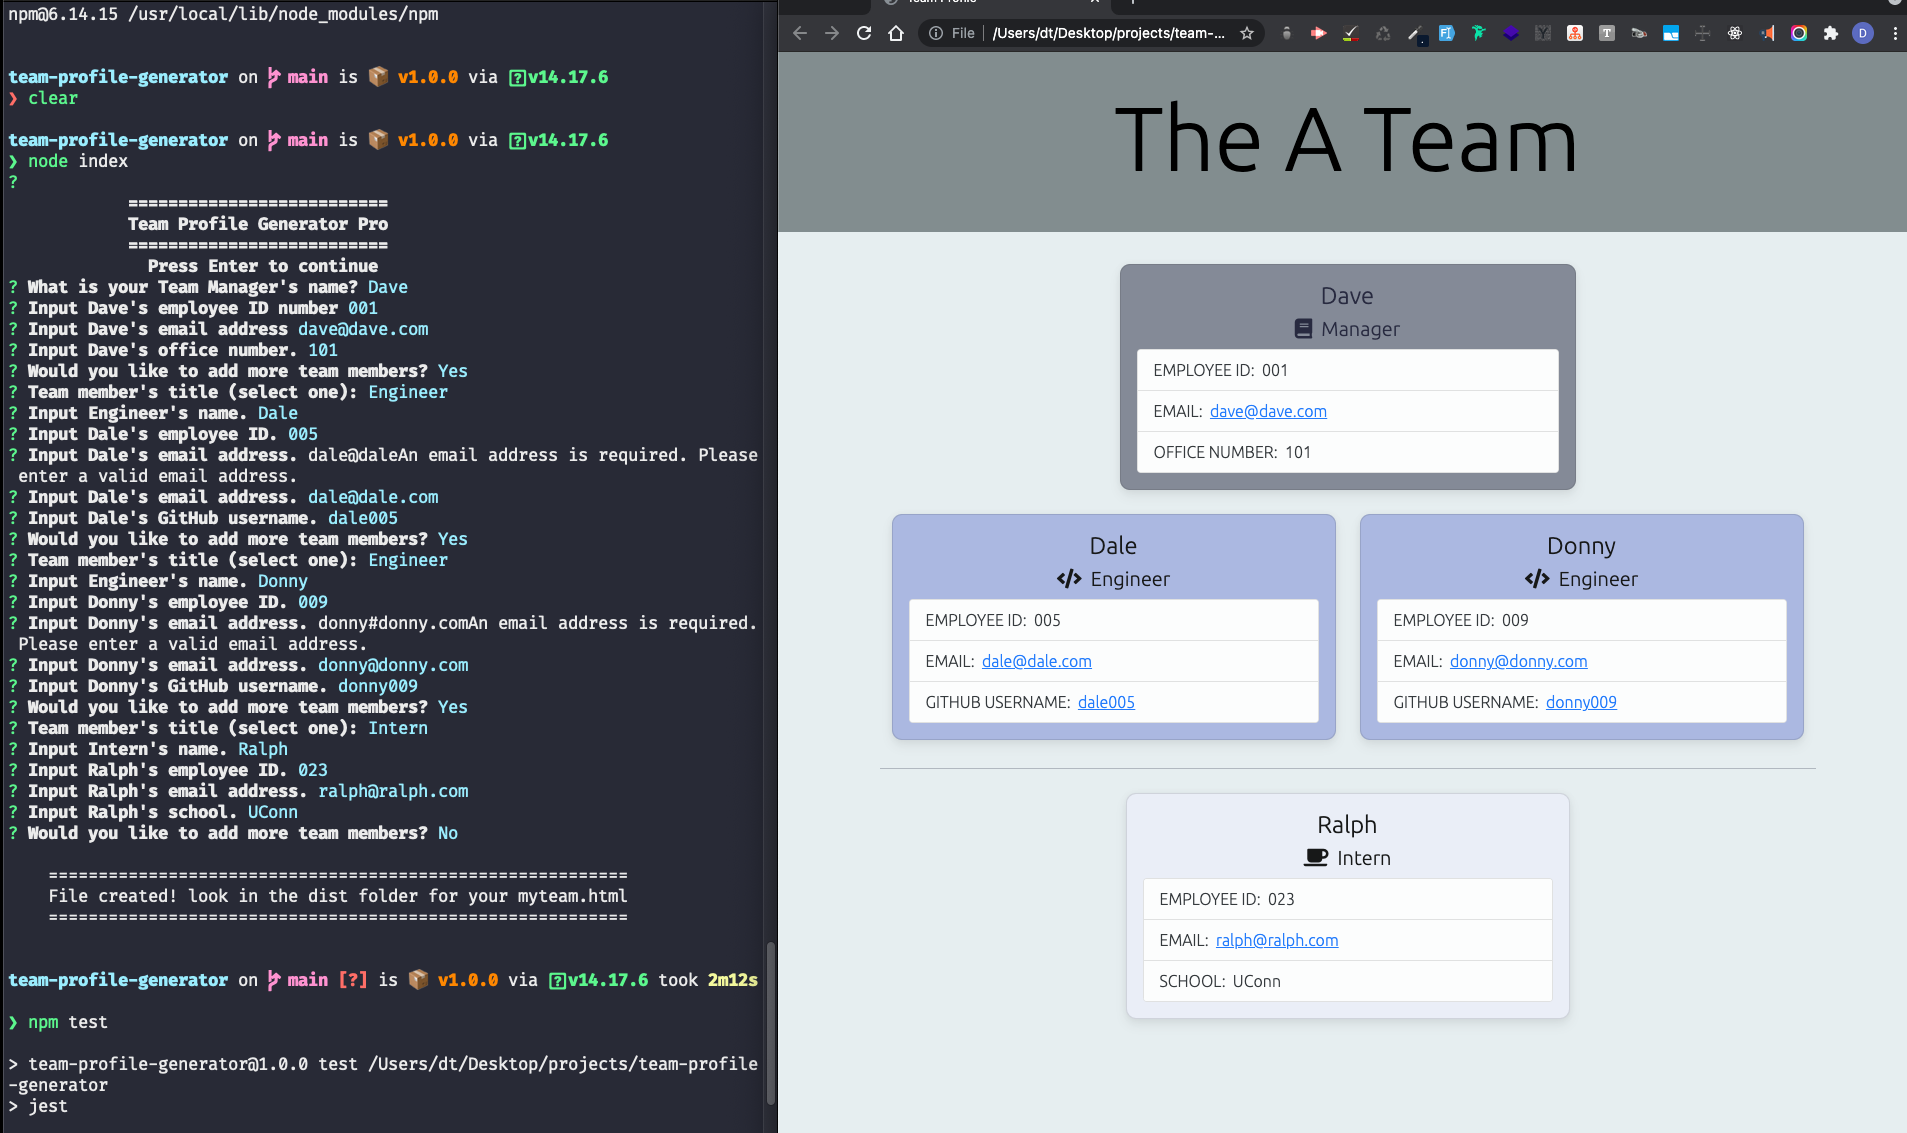
Task: Click the forward navigation arrow
Action: (x=831, y=33)
